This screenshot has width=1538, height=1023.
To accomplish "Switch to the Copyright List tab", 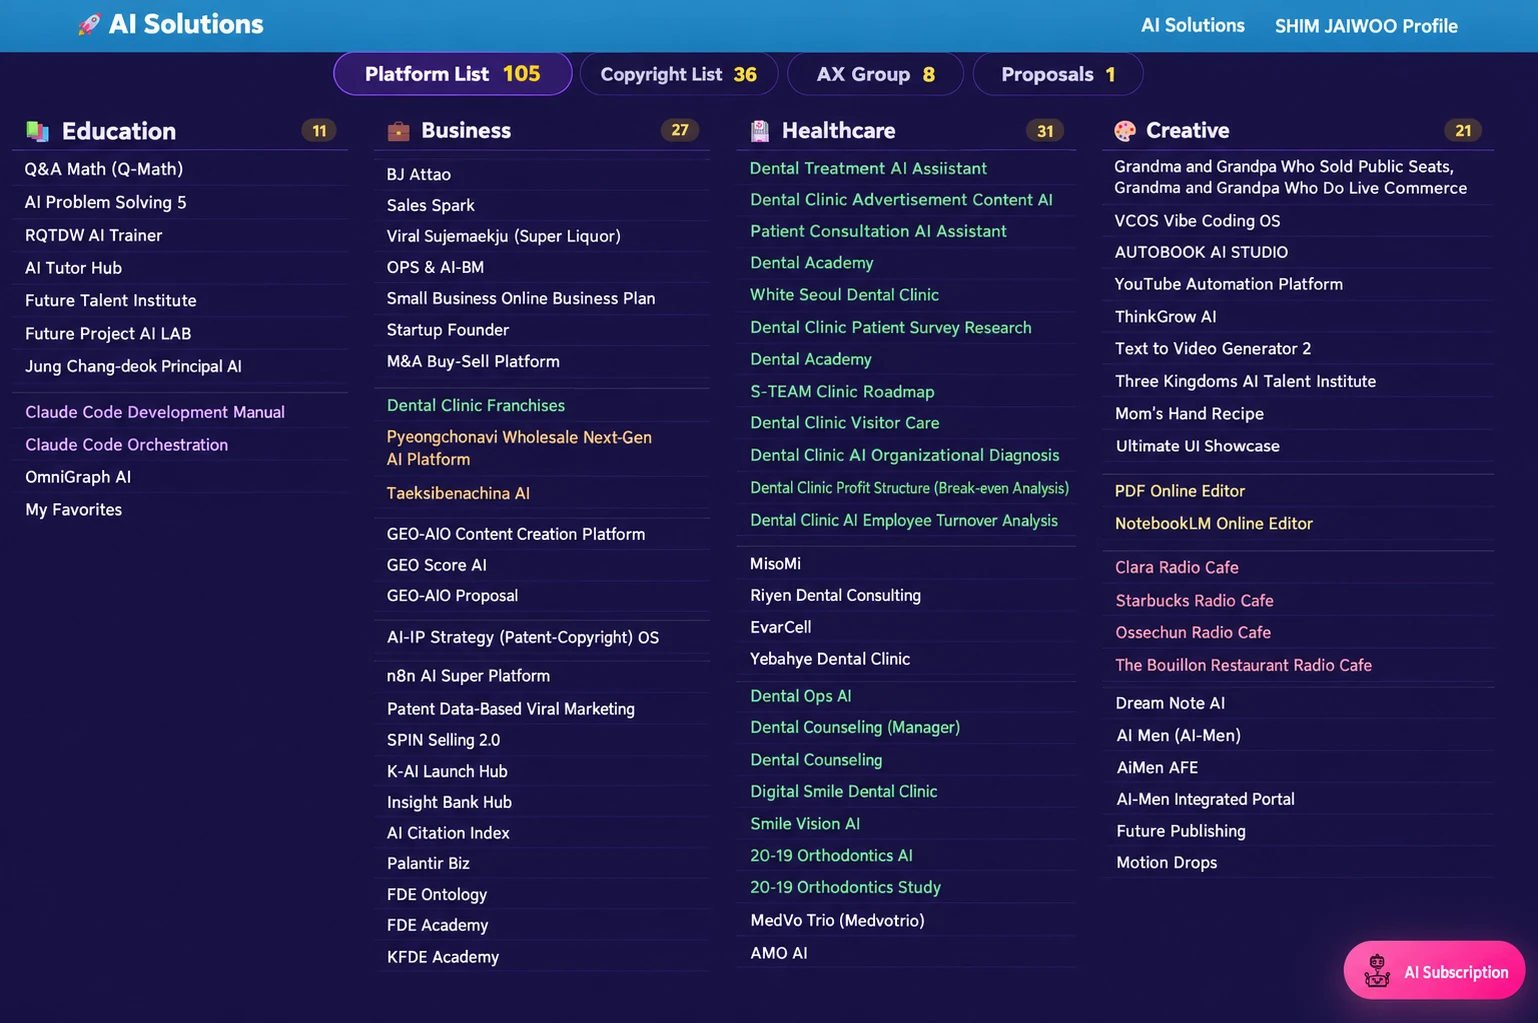I will point(679,74).
